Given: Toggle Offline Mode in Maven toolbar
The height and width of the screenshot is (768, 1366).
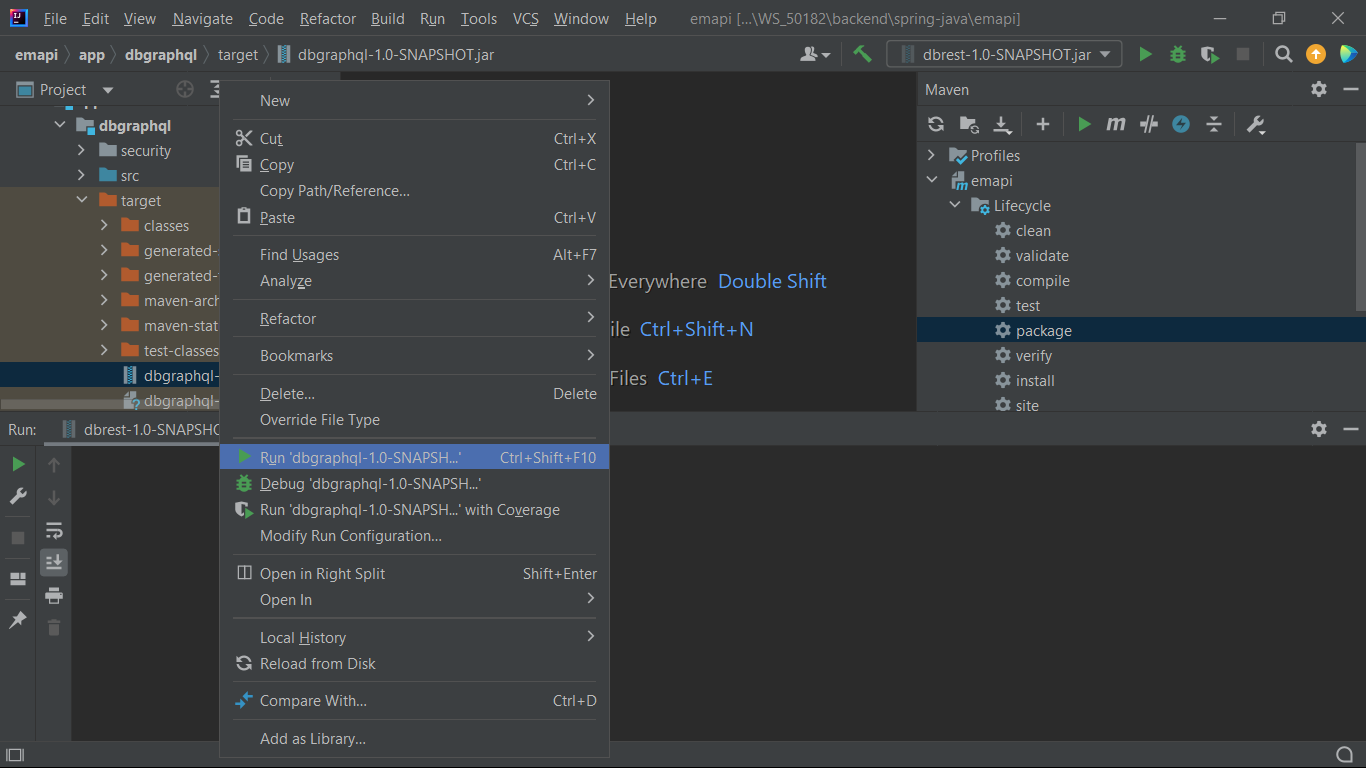Looking at the screenshot, I should [1149, 124].
